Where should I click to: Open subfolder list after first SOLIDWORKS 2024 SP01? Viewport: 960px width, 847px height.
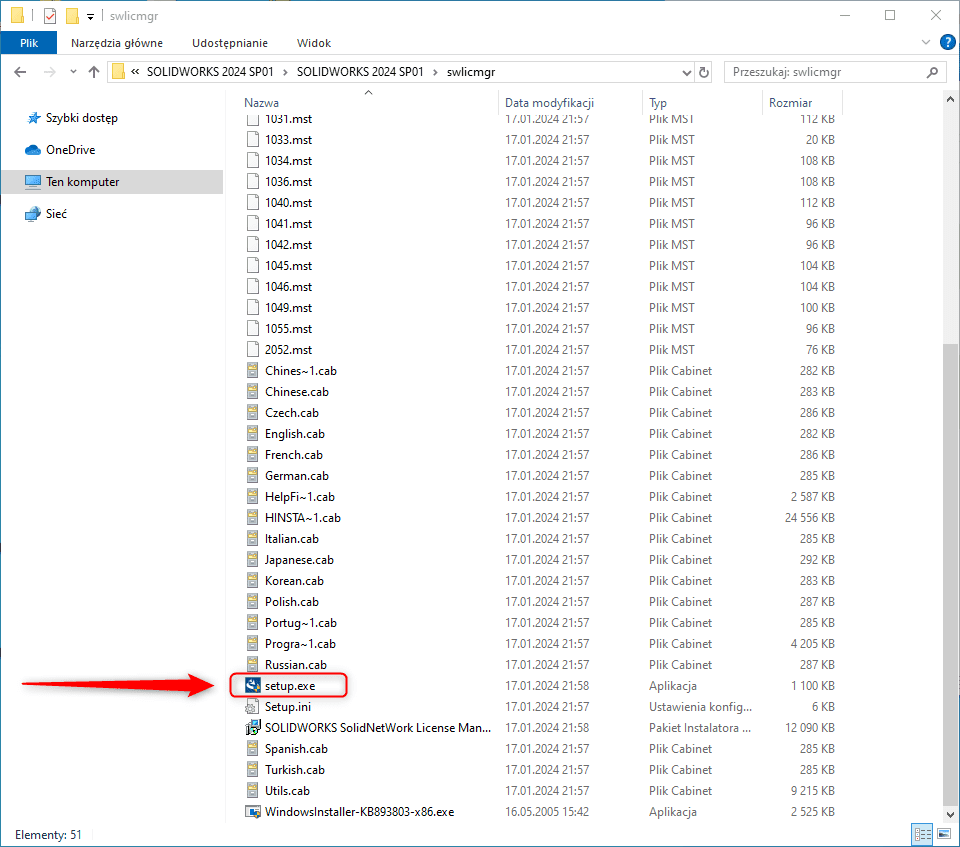coord(285,72)
